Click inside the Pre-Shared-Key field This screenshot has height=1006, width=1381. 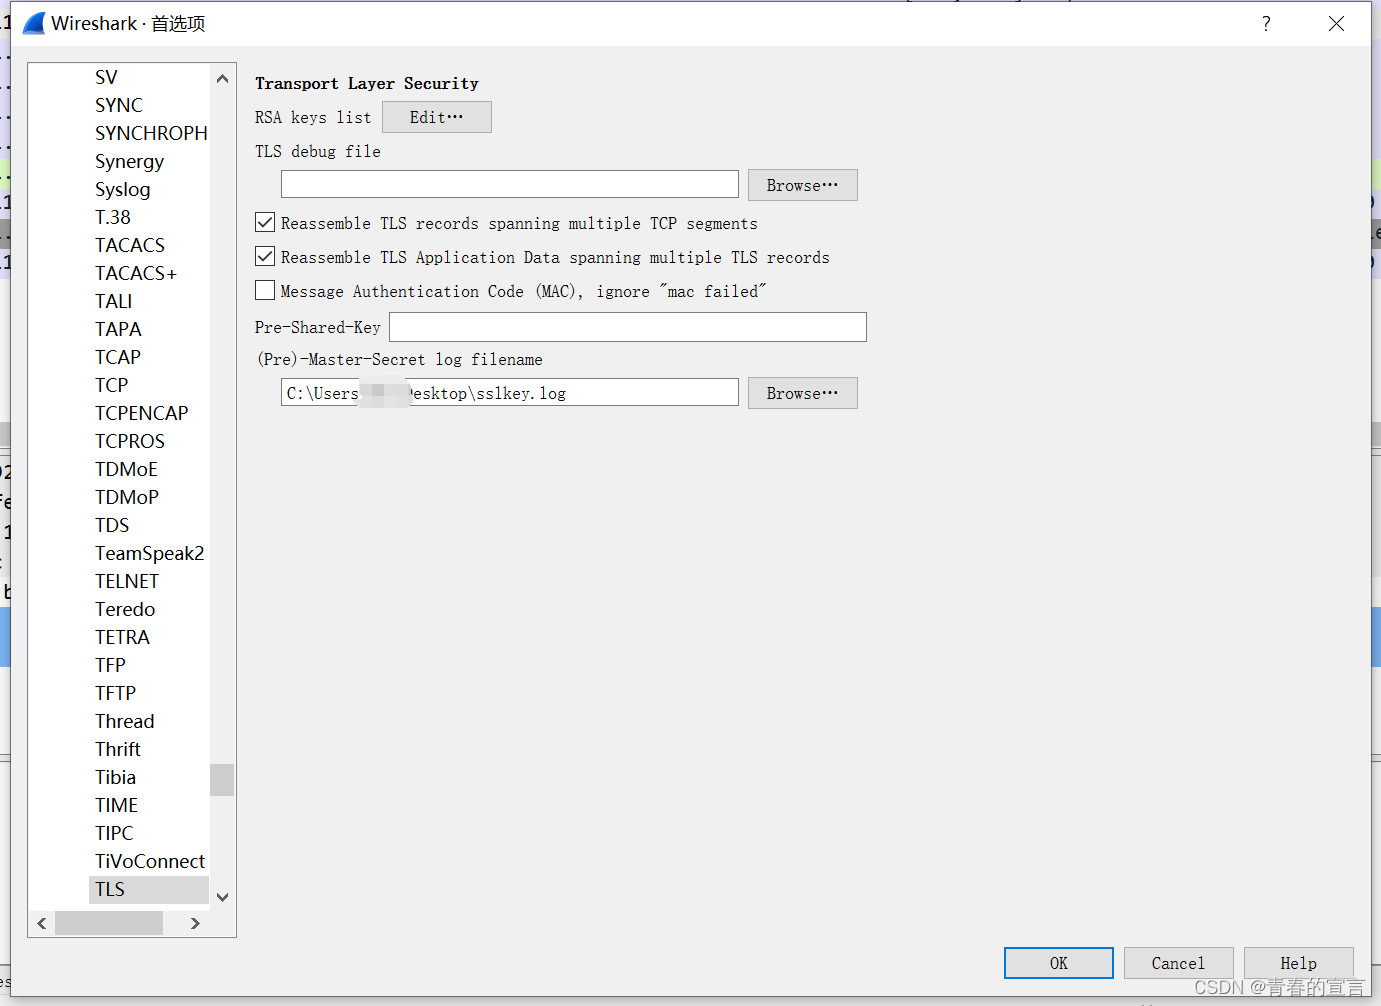(x=627, y=327)
